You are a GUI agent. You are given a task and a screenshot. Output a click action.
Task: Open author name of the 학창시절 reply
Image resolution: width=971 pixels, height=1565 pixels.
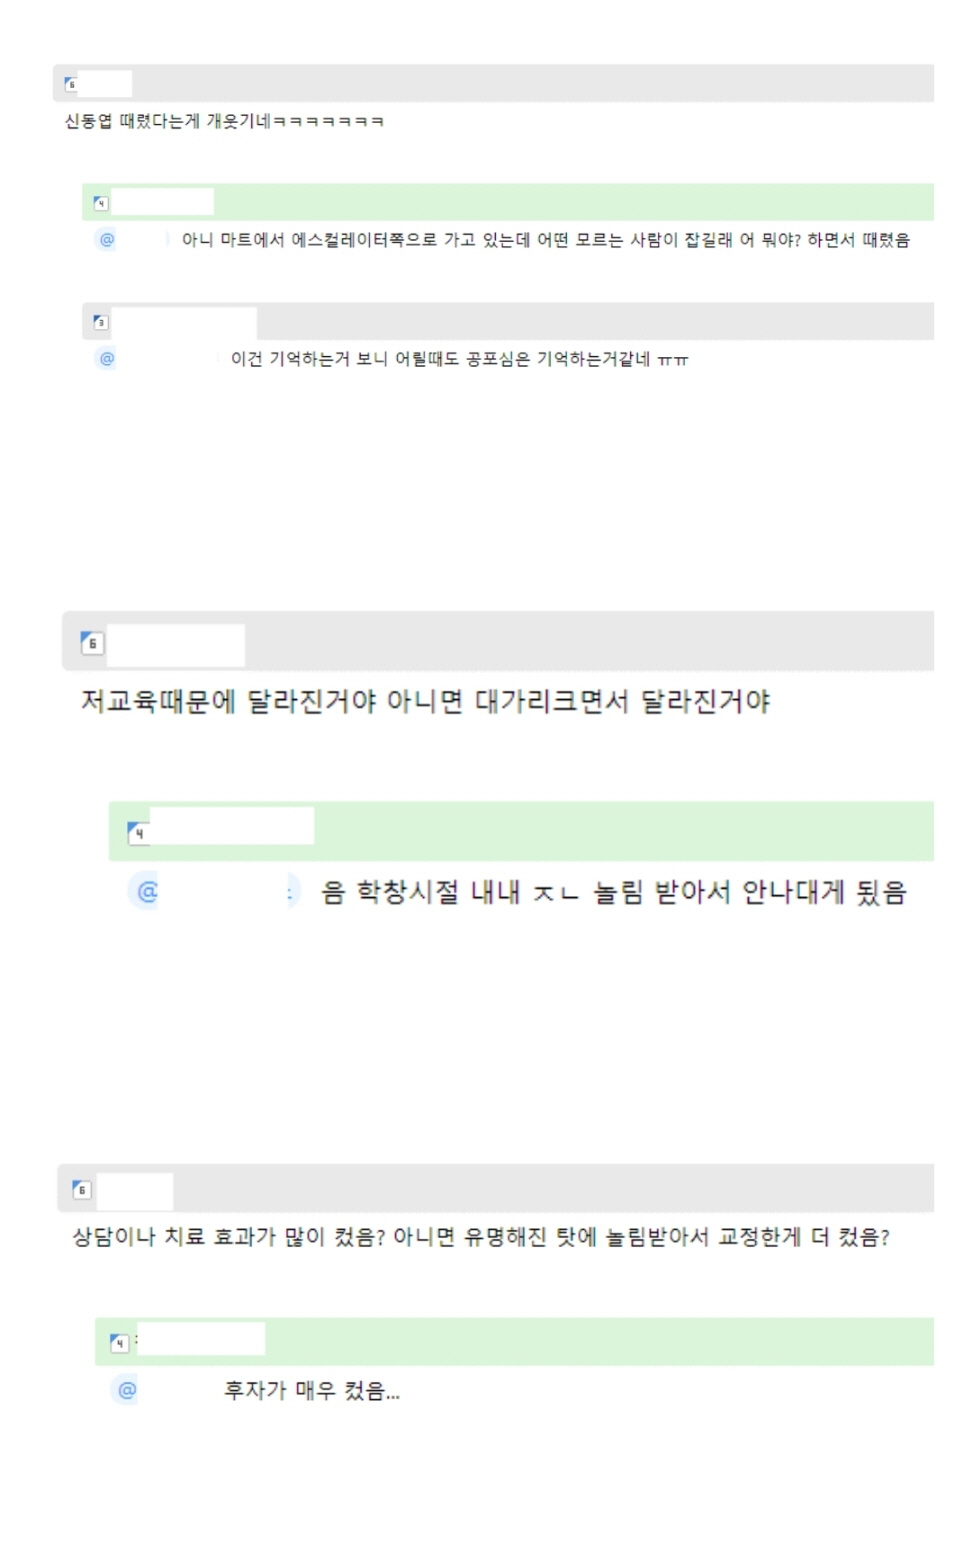231,827
